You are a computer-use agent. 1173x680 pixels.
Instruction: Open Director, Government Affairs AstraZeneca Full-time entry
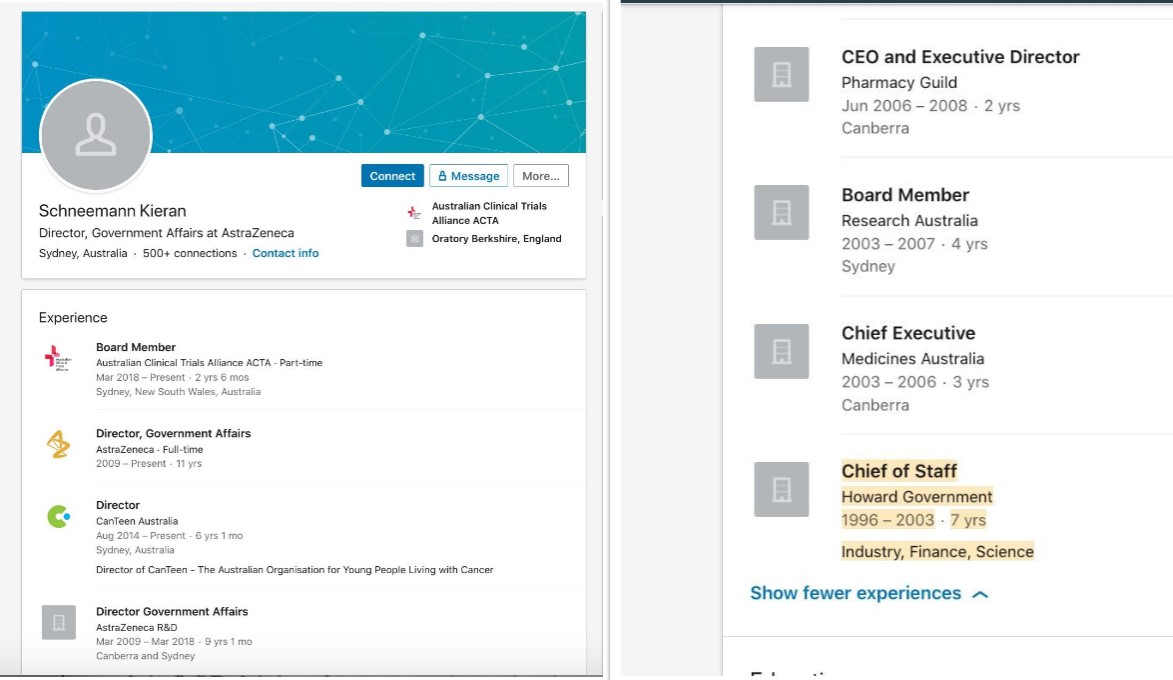click(x=173, y=433)
